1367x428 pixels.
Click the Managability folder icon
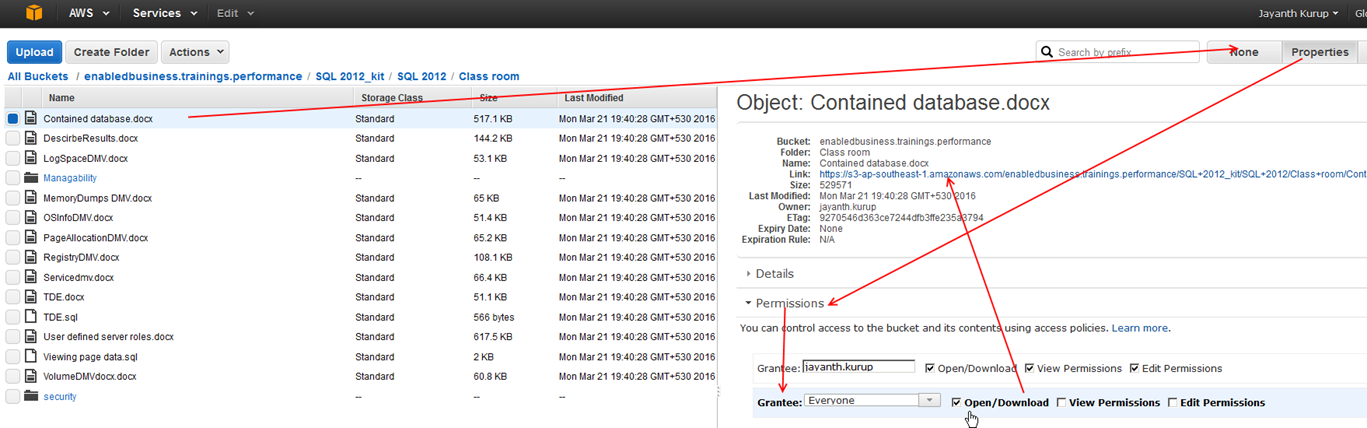31,178
